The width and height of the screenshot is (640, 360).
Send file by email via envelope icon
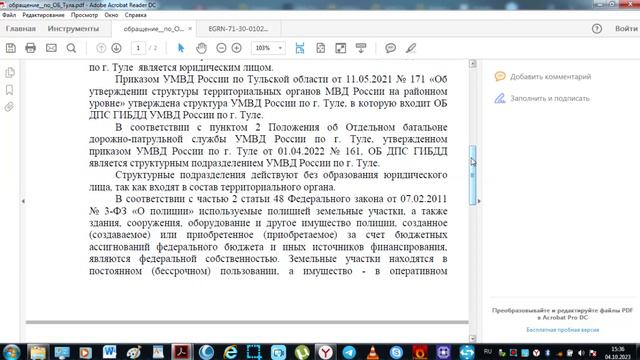click(51, 48)
